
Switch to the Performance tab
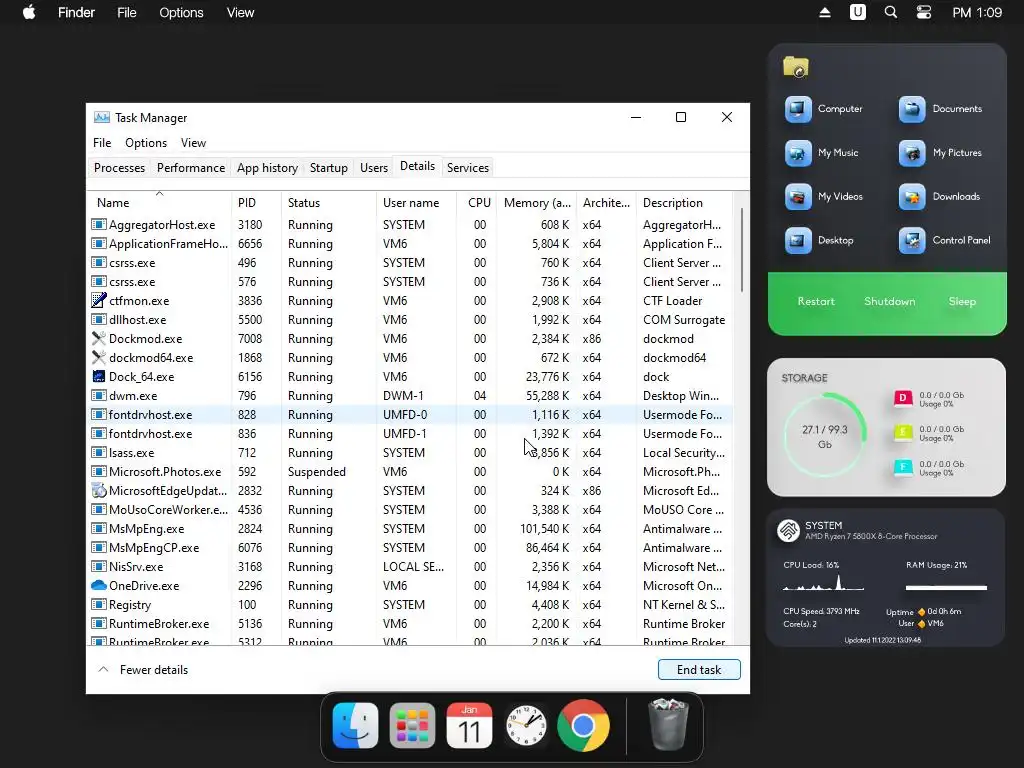pos(191,168)
